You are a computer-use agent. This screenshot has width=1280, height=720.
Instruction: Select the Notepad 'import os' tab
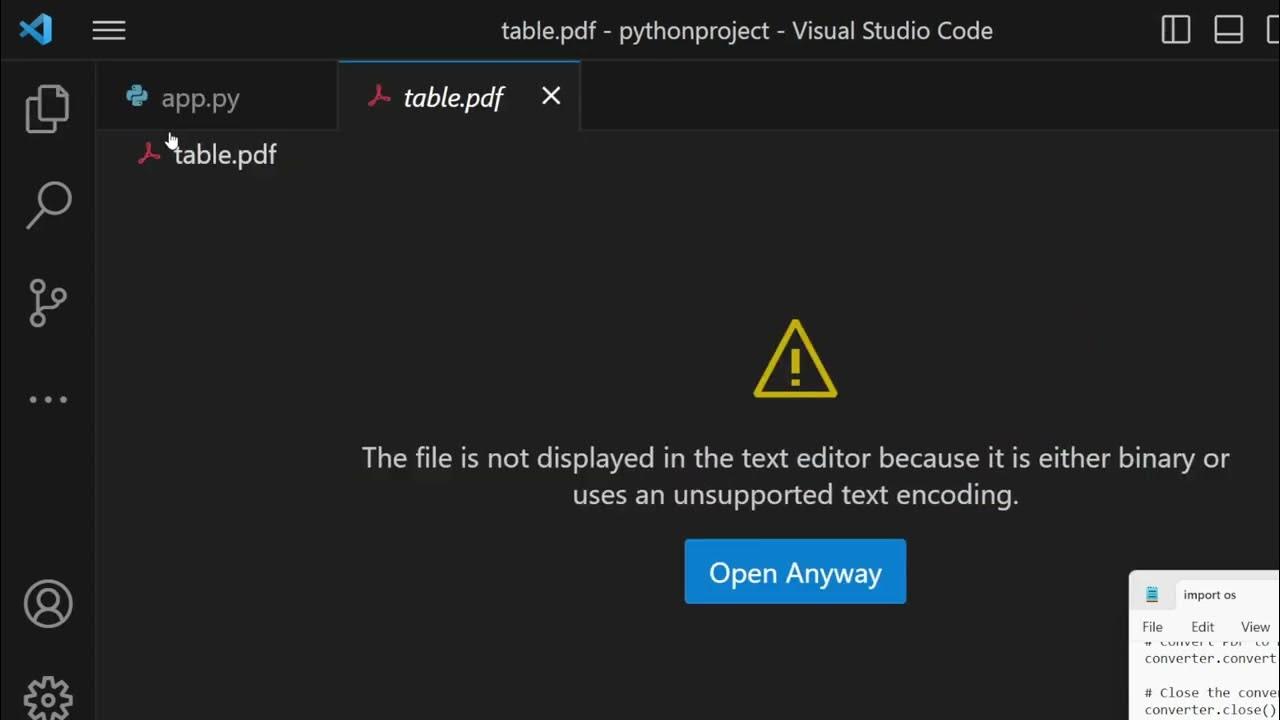point(1209,595)
